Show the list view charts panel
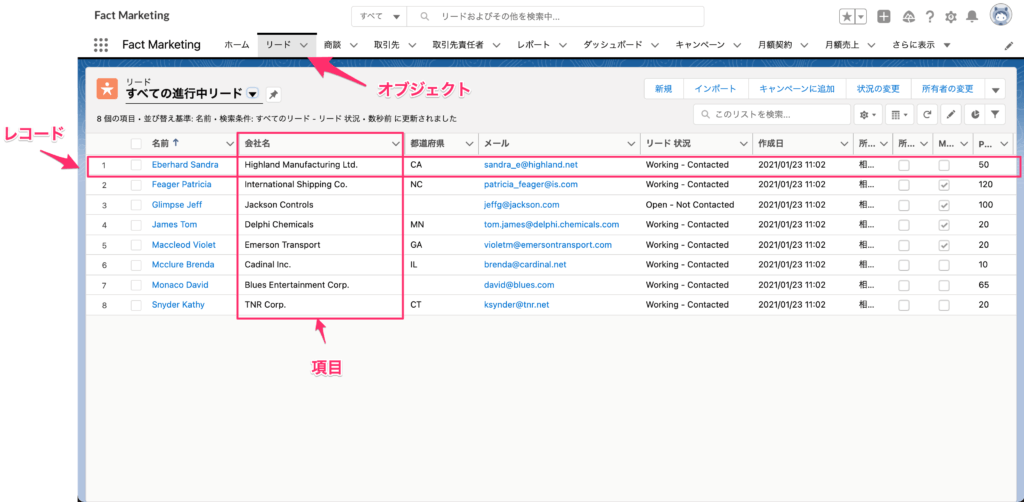 974,115
